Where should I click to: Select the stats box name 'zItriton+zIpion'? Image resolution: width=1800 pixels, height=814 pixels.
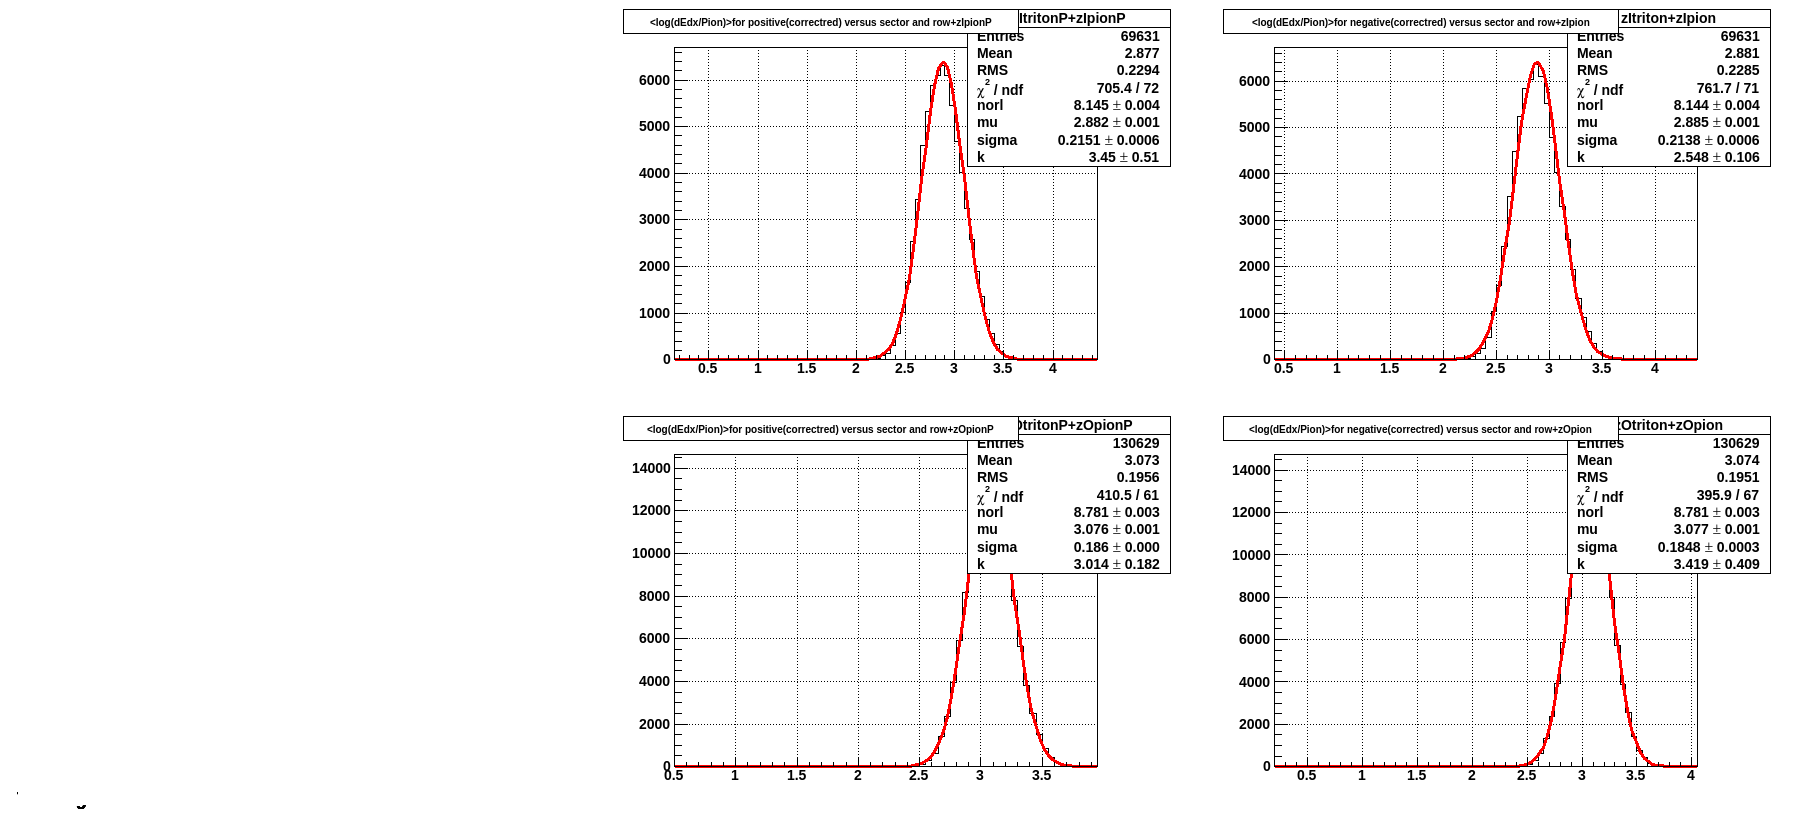coord(1668,18)
